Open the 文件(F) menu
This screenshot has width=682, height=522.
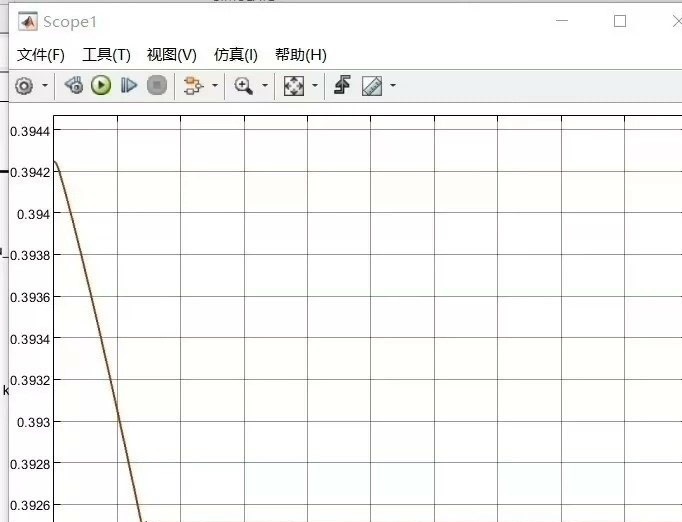click(x=41, y=55)
